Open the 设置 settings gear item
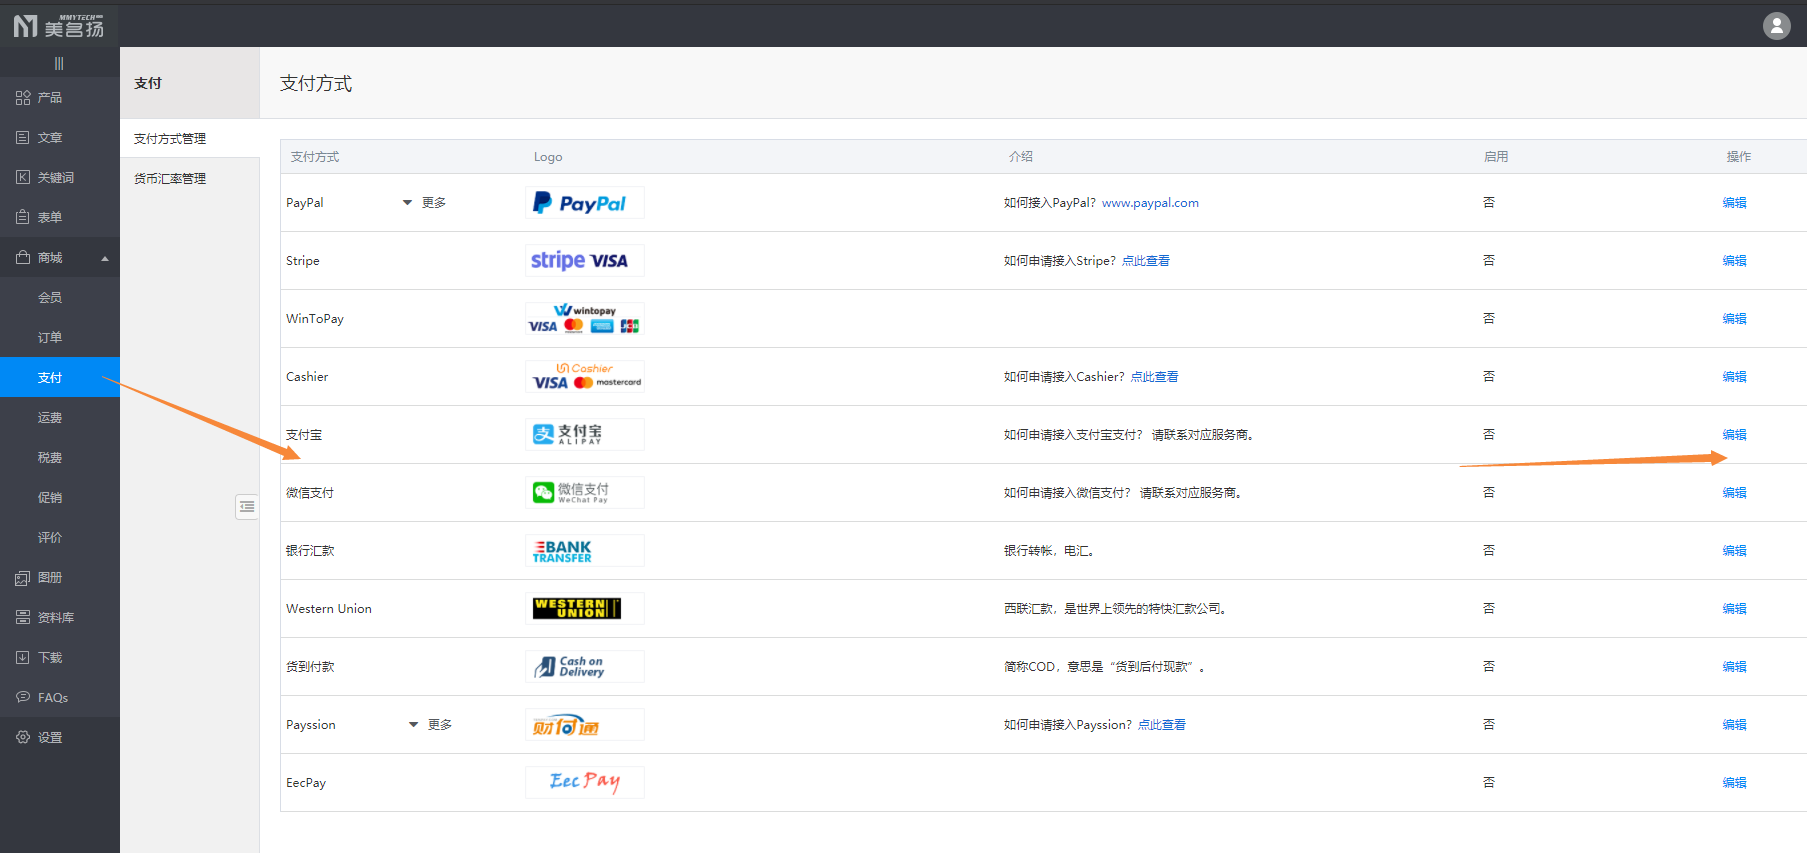Image resolution: width=1807 pixels, height=853 pixels. coord(49,738)
